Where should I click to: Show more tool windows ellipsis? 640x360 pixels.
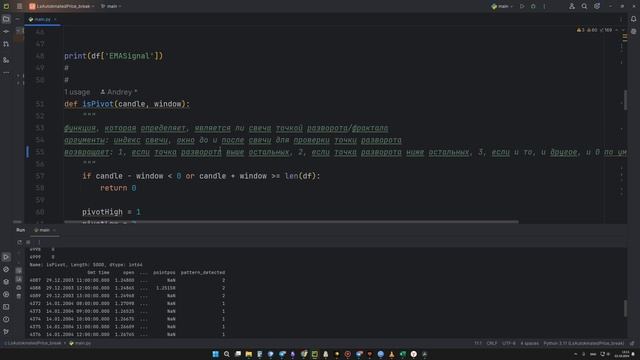coord(6,72)
